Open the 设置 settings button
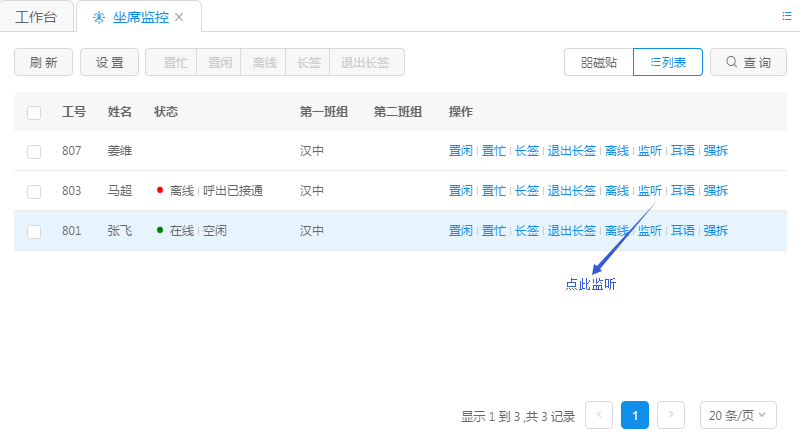Image resolution: width=800 pixels, height=435 pixels. coord(109,62)
